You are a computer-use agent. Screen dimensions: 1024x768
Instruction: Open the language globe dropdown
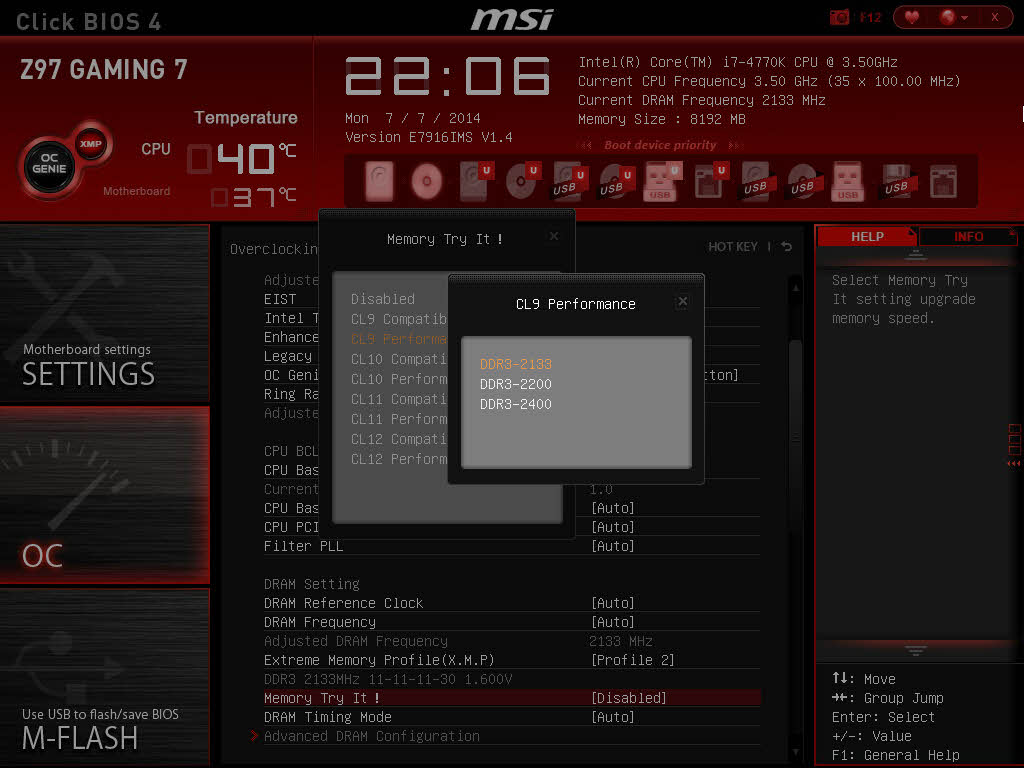tap(954, 17)
